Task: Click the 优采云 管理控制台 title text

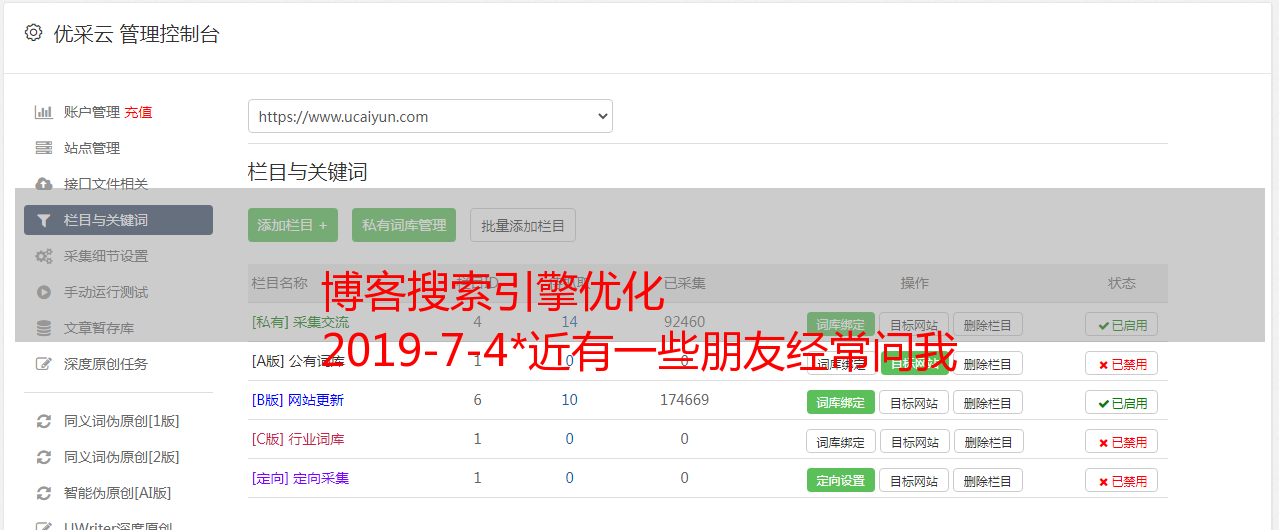Action: tap(136, 34)
